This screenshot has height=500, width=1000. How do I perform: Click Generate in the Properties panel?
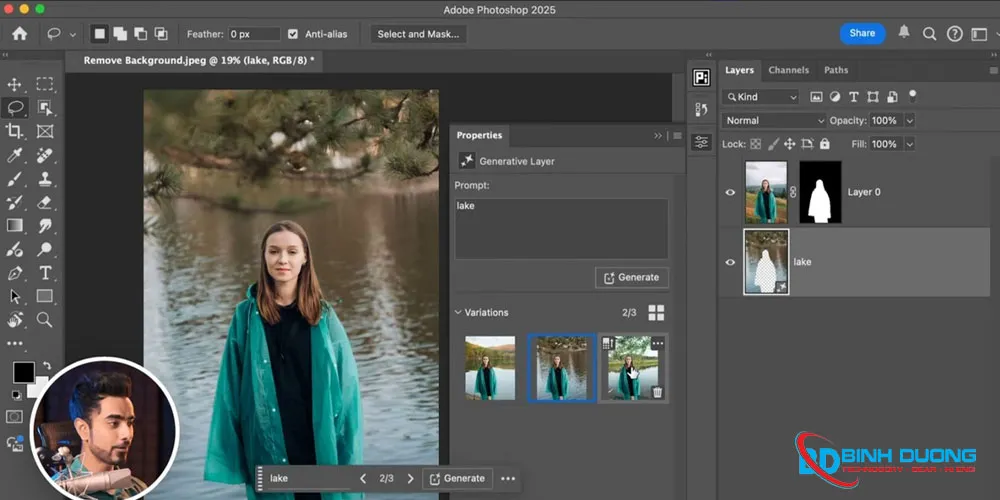[631, 277]
